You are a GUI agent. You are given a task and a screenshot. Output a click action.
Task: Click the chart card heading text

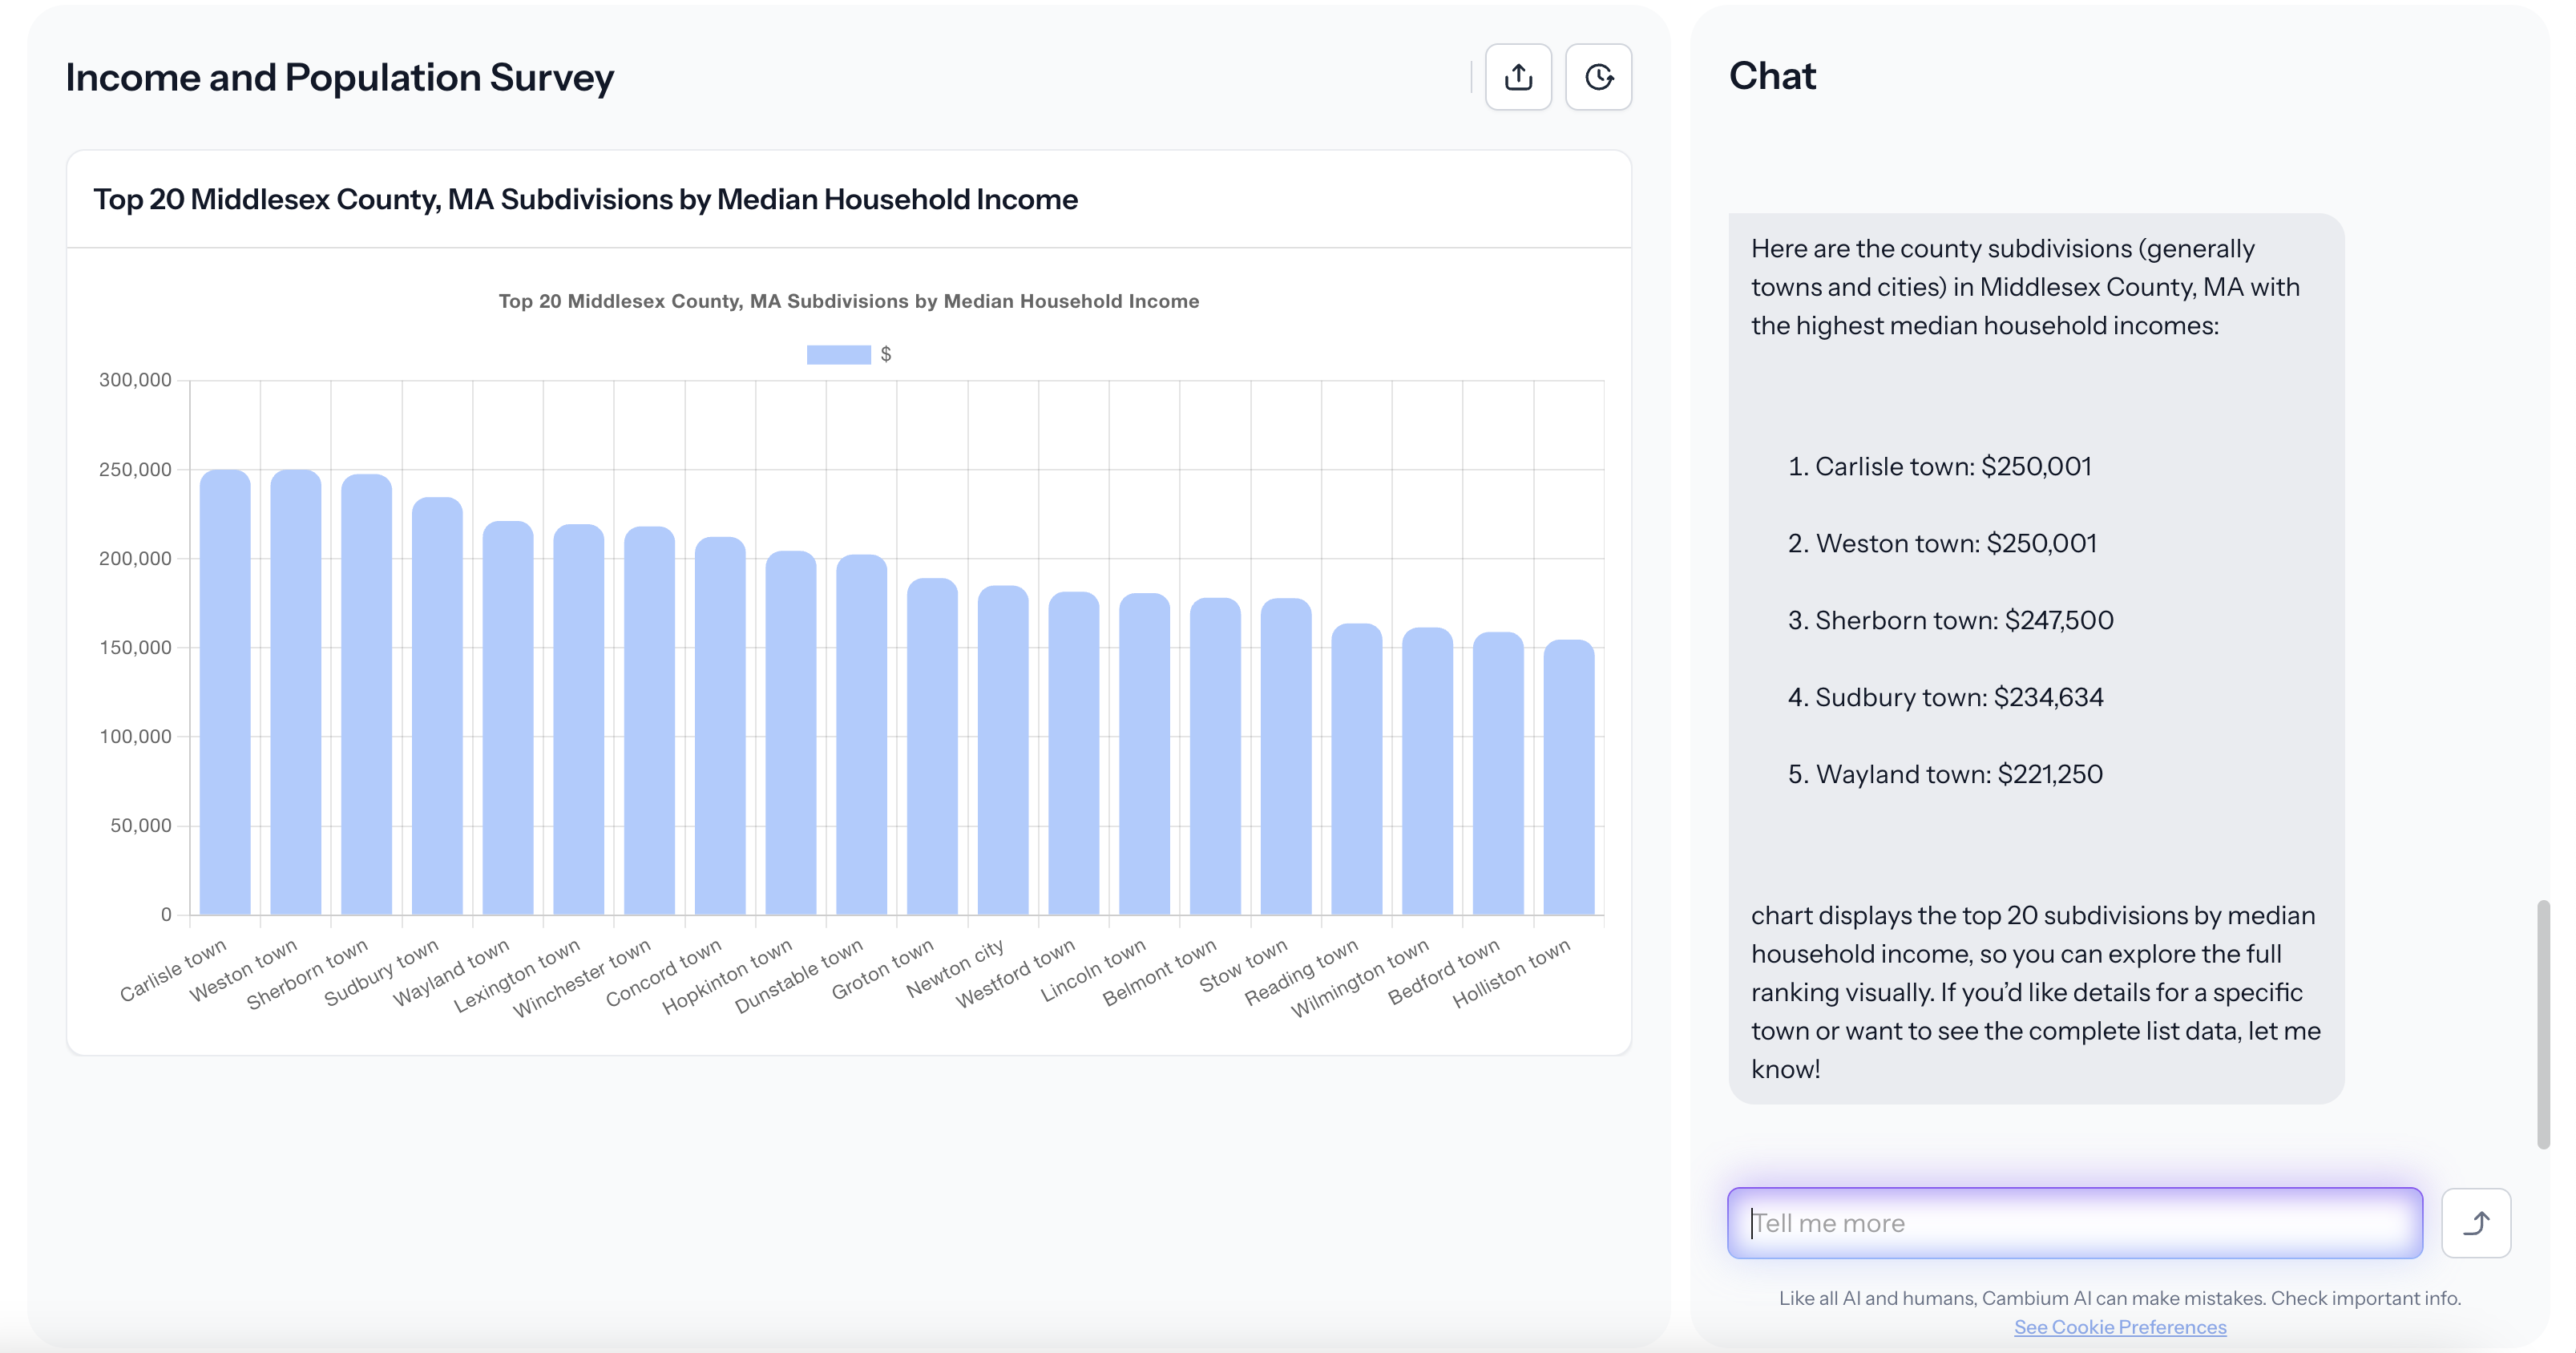click(585, 199)
